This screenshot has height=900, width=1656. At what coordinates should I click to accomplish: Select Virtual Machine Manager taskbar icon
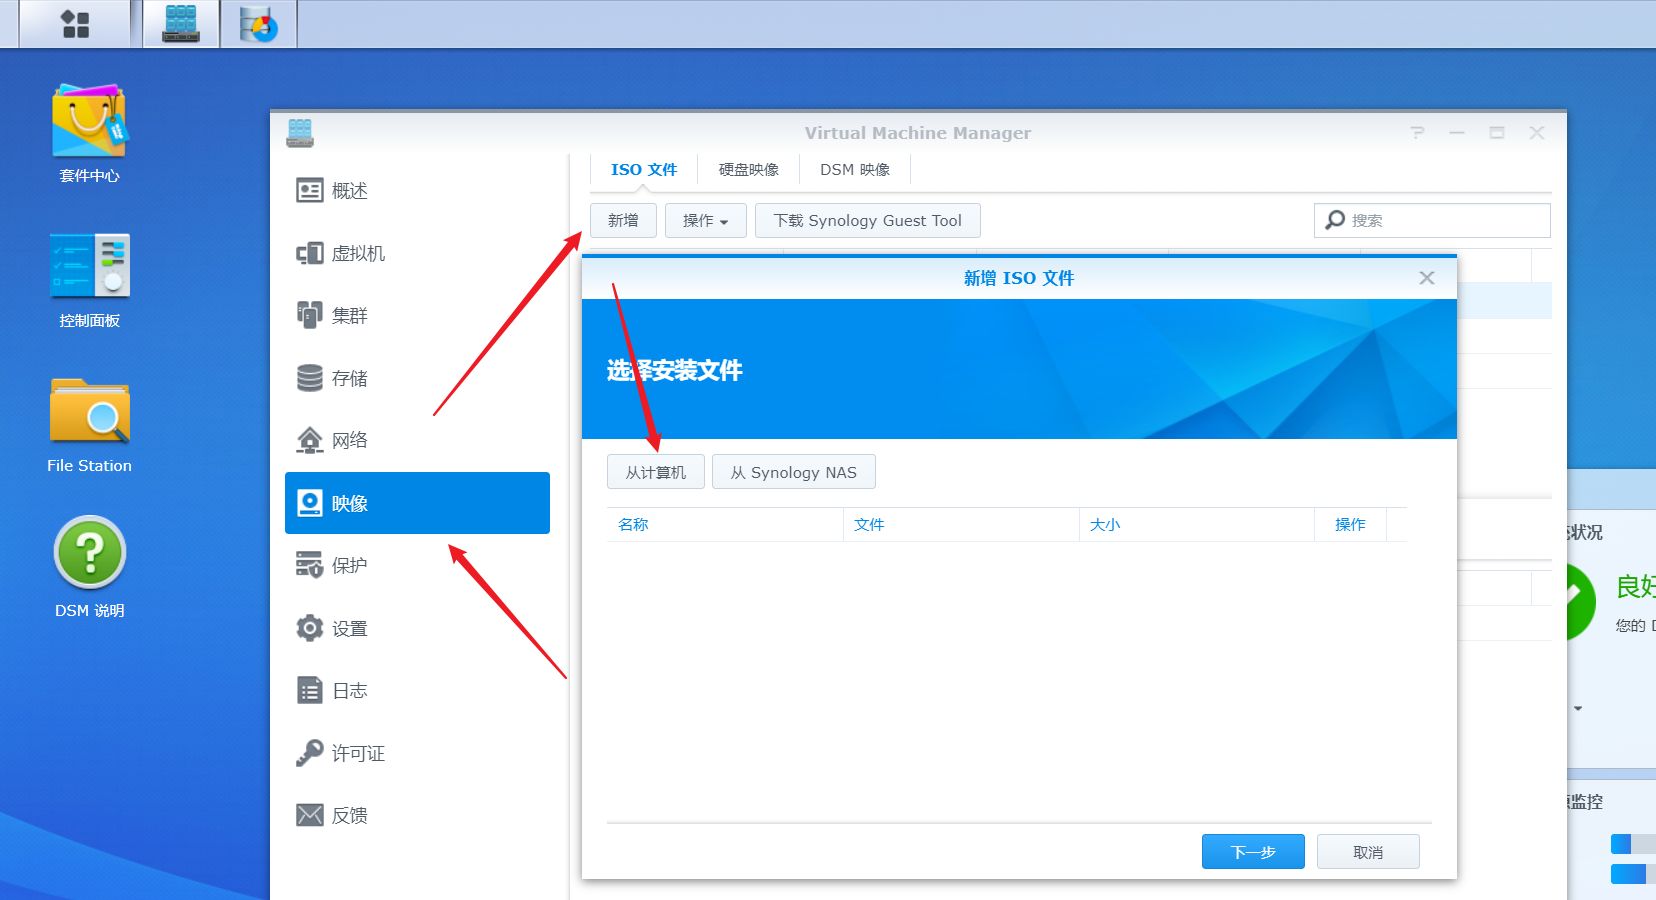(x=181, y=24)
